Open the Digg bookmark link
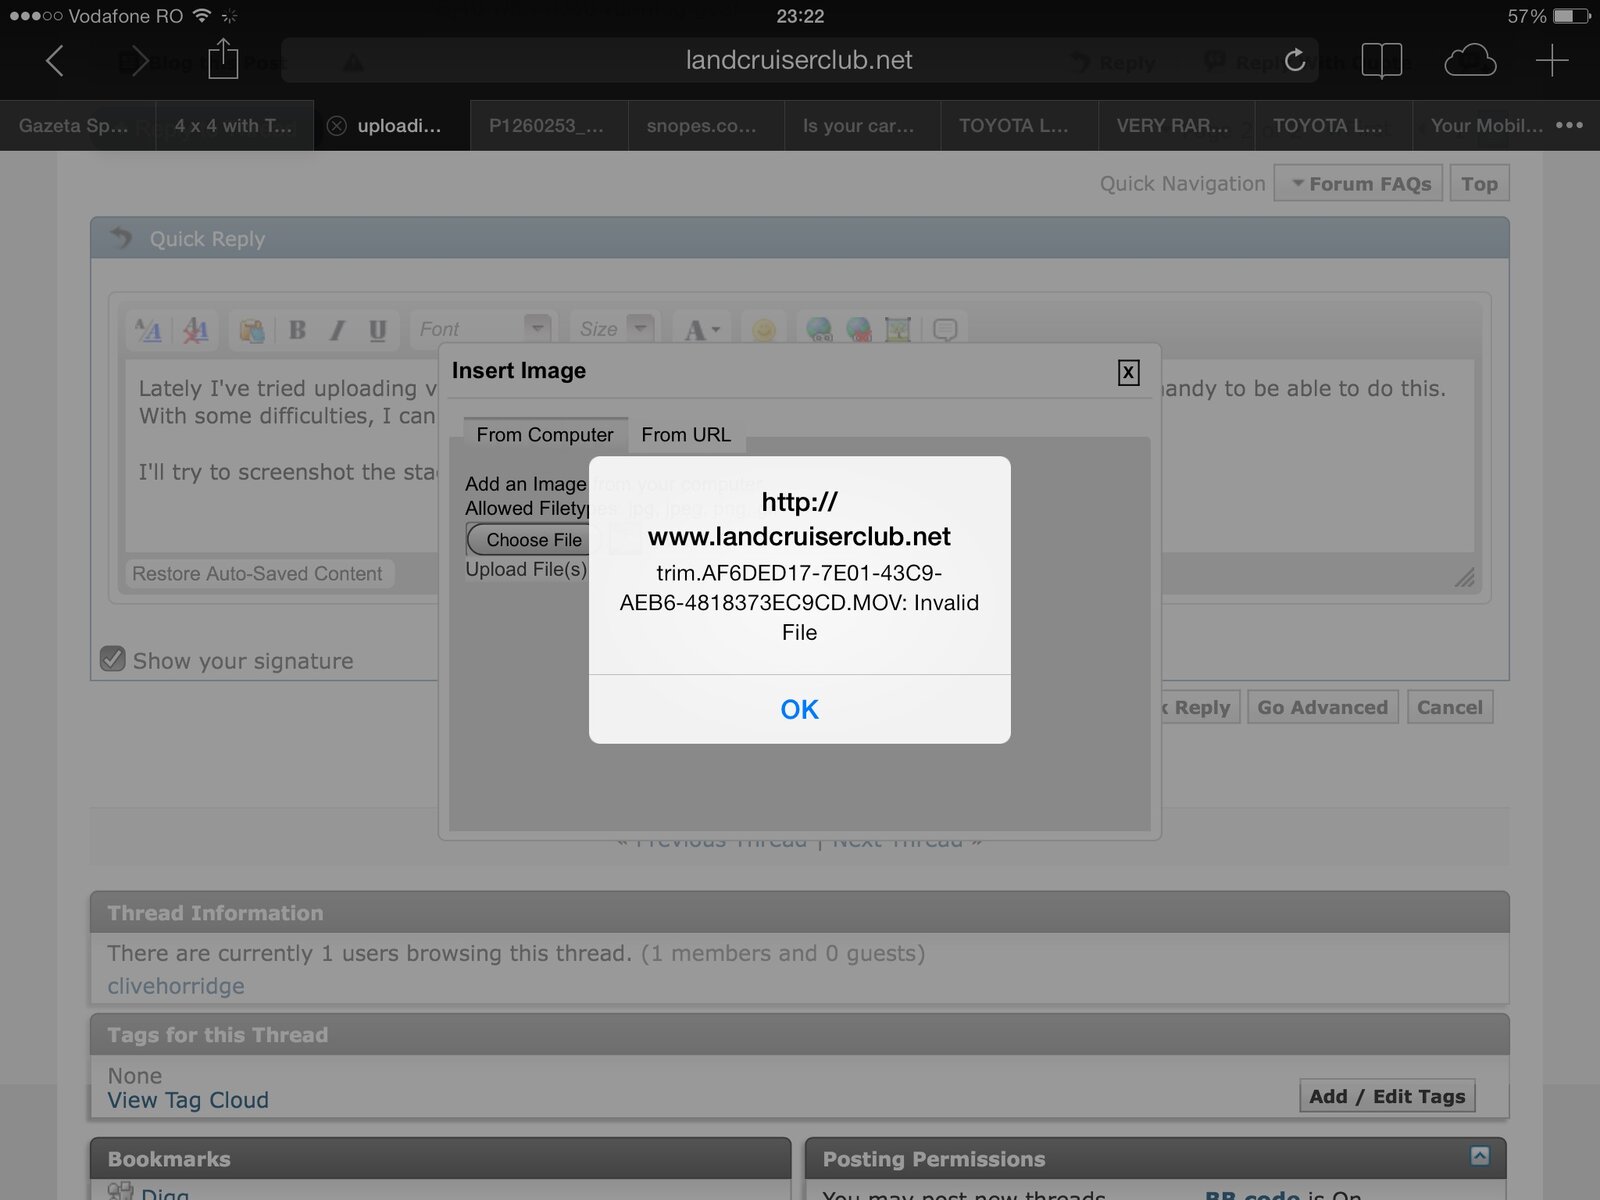Screen dimensions: 1600x1200 165,1193
